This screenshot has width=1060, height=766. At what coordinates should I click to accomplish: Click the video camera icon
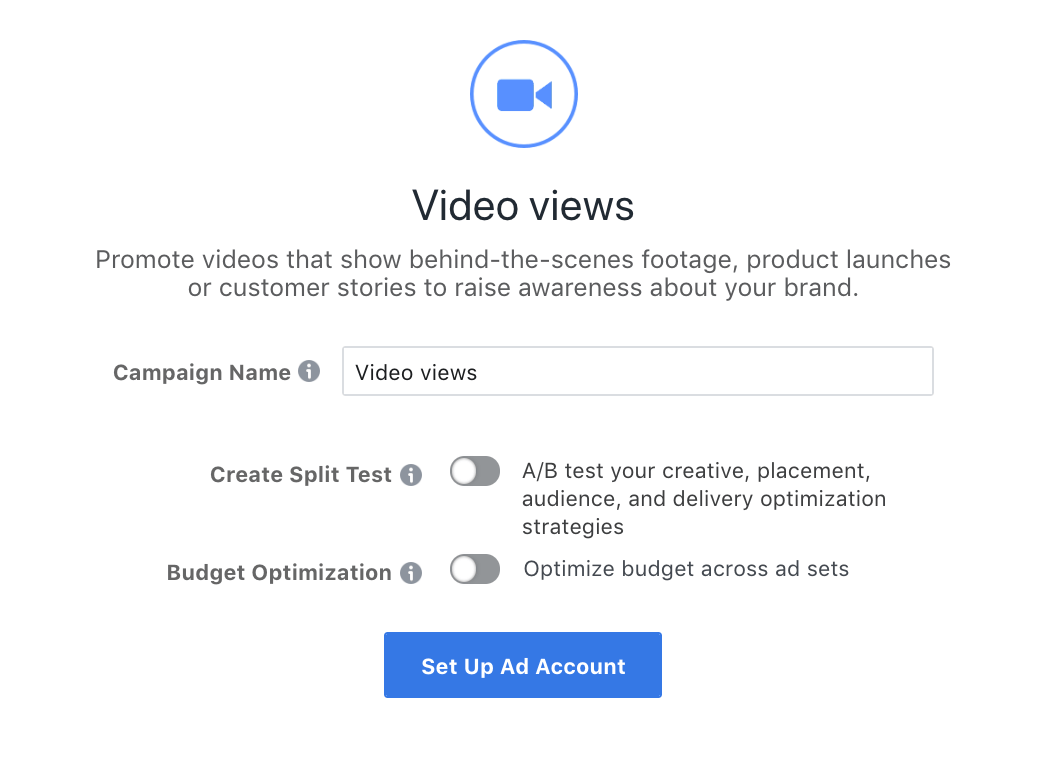[524, 95]
